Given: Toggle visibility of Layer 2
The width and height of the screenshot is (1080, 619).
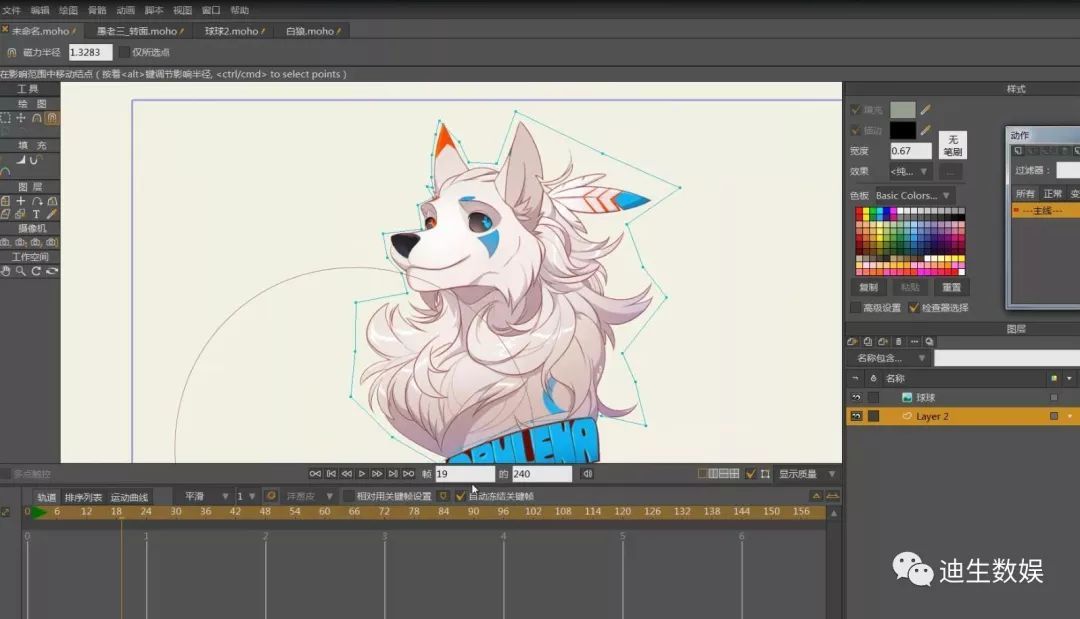Looking at the screenshot, I should [856, 416].
